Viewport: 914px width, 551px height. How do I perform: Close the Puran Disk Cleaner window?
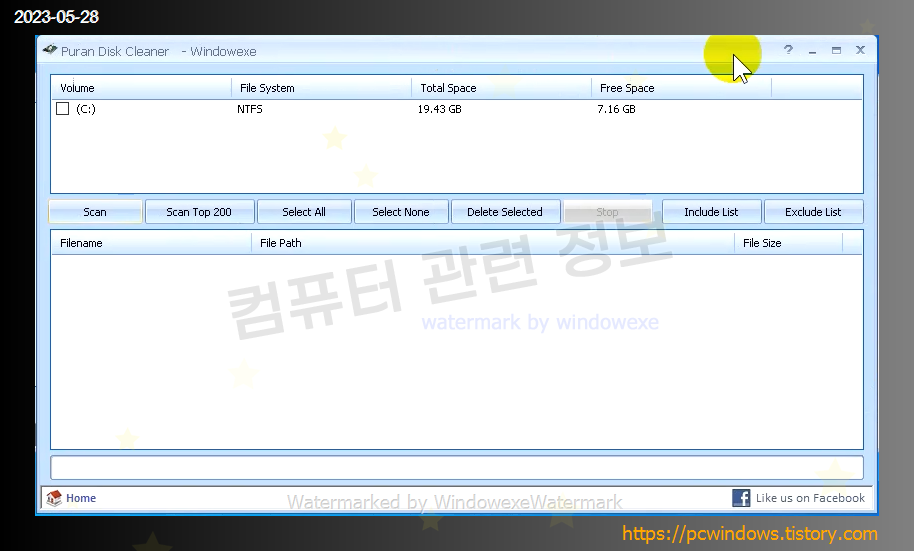click(x=860, y=50)
